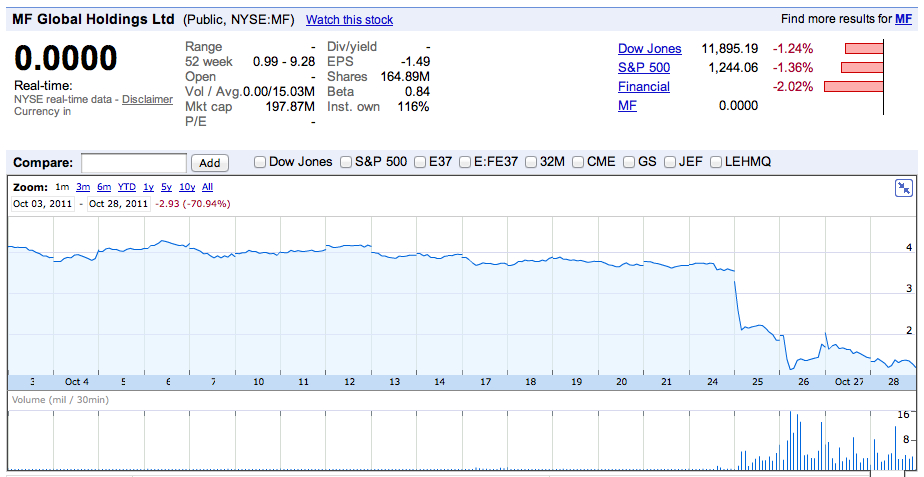Click the S&P 500 red change bar
Screen dimensions: 924x477
pos(862,68)
